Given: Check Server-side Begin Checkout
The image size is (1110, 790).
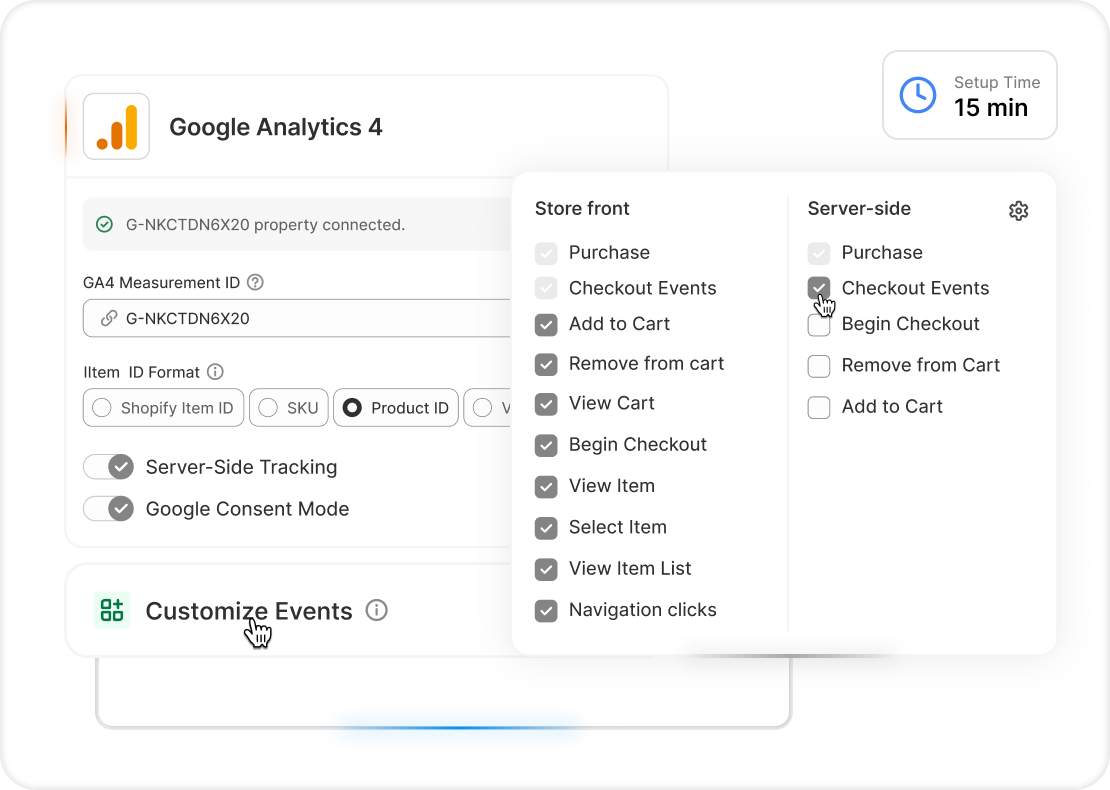Looking at the screenshot, I should pos(818,324).
